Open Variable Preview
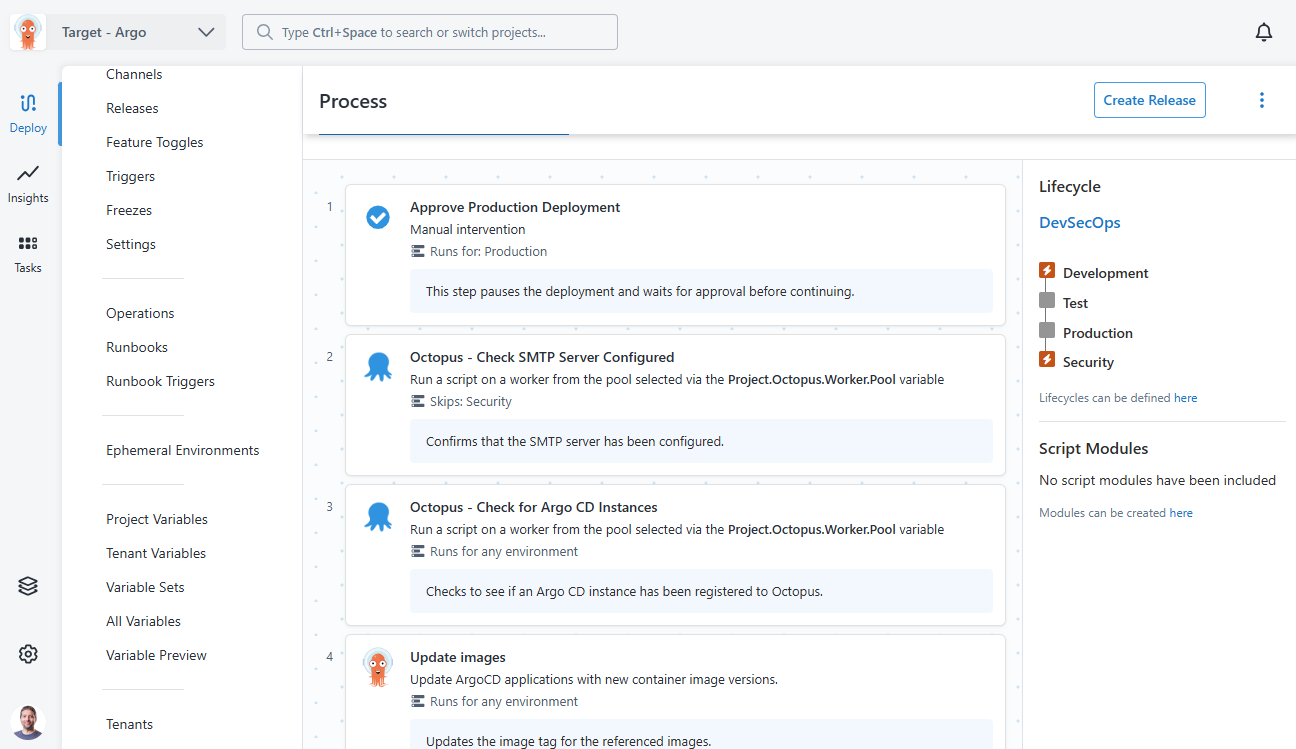Viewport: 1296px width, 749px height. pyautogui.click(x=157, y=655)
